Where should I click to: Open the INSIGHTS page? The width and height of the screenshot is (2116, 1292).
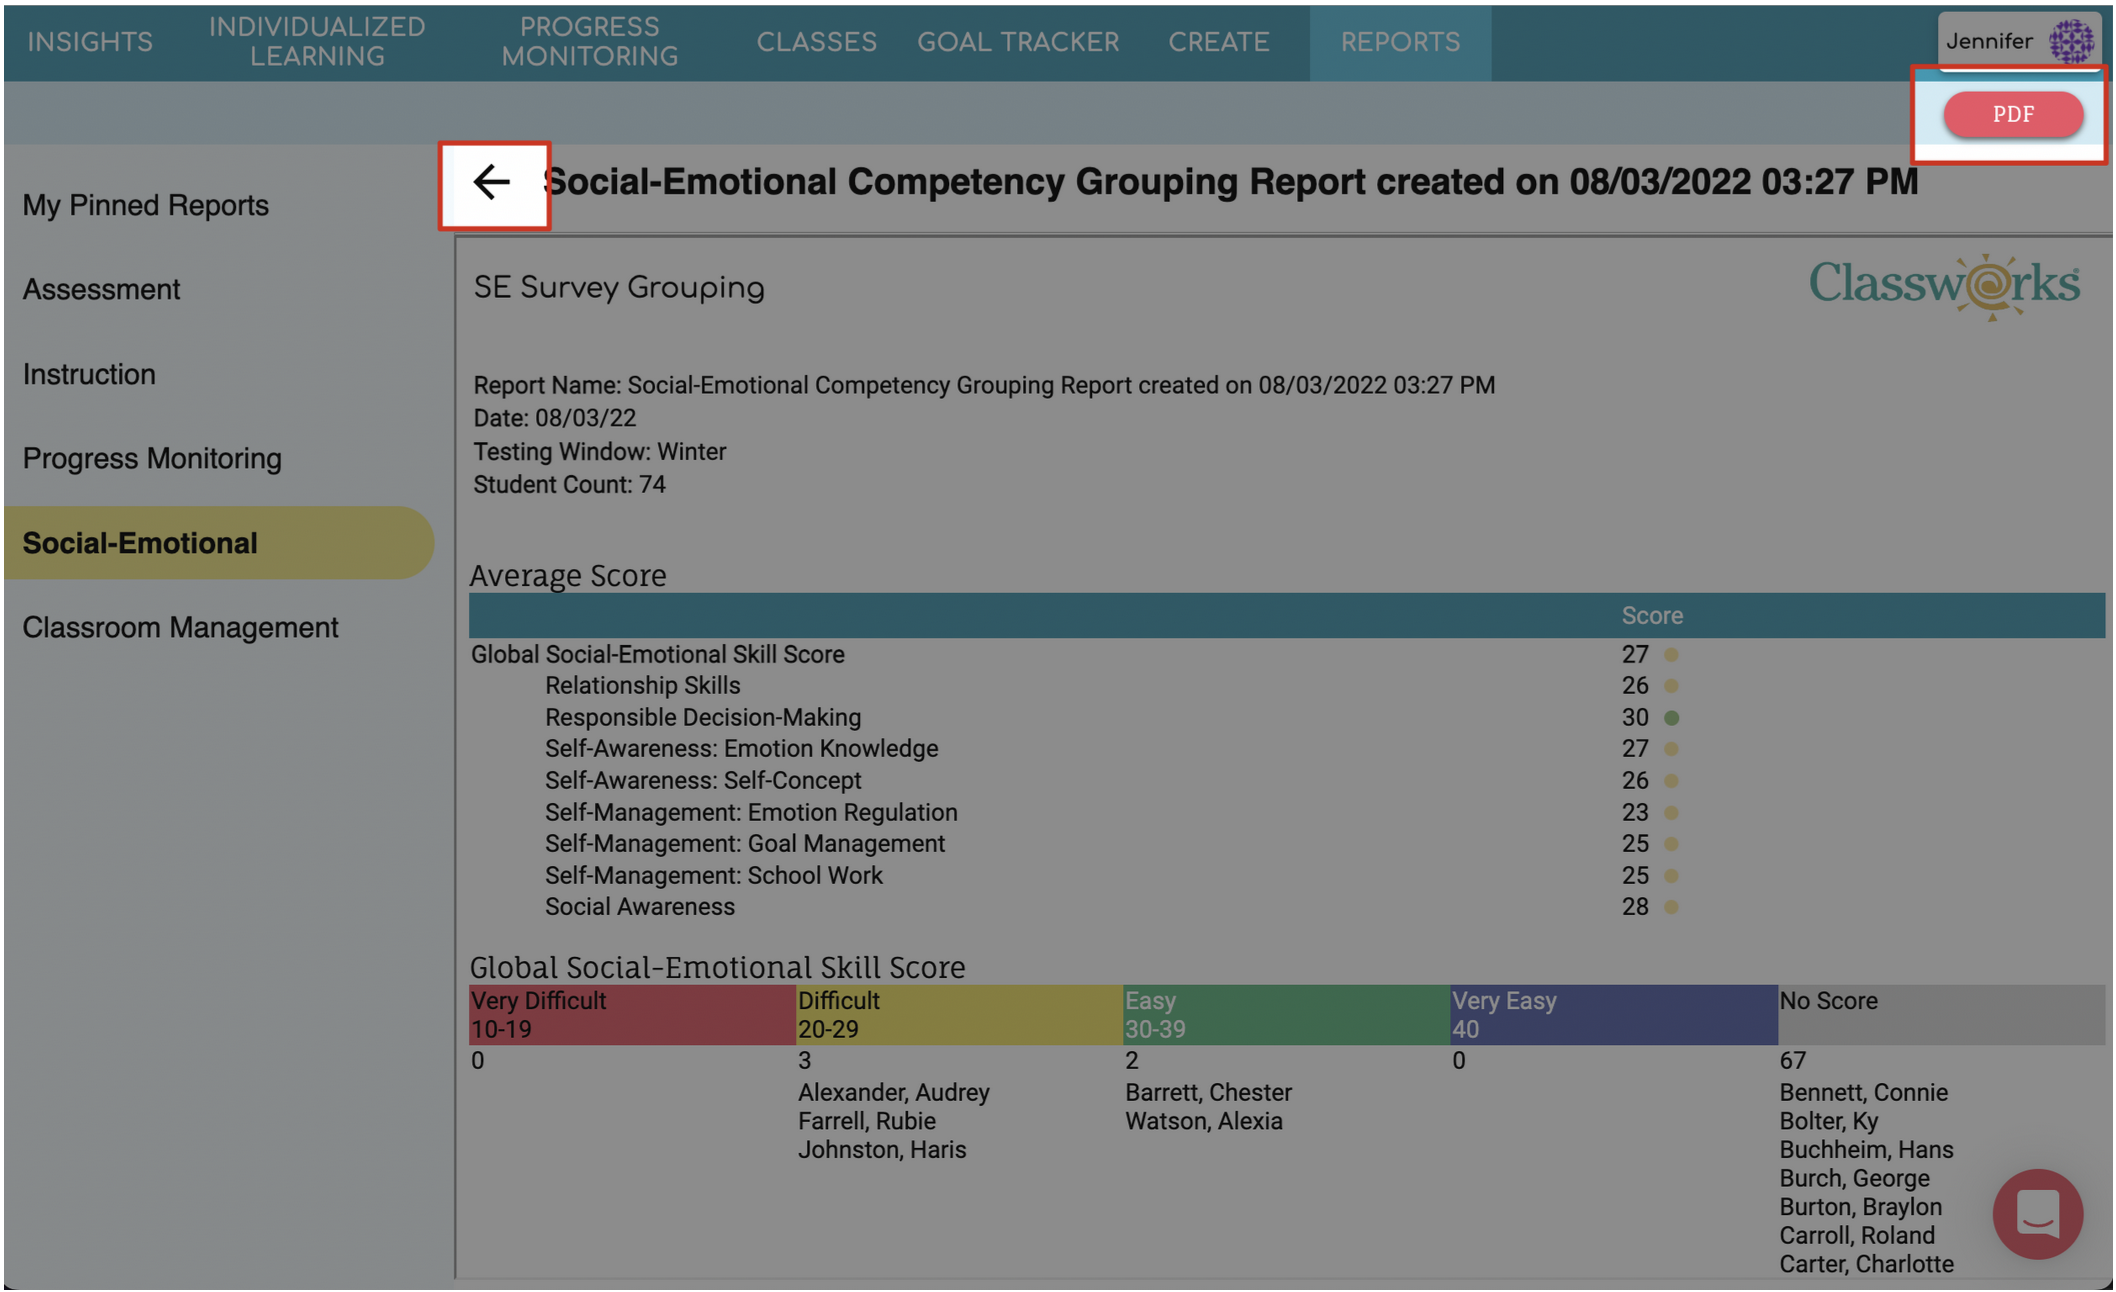pyautogui.click(x=89, y=42)
